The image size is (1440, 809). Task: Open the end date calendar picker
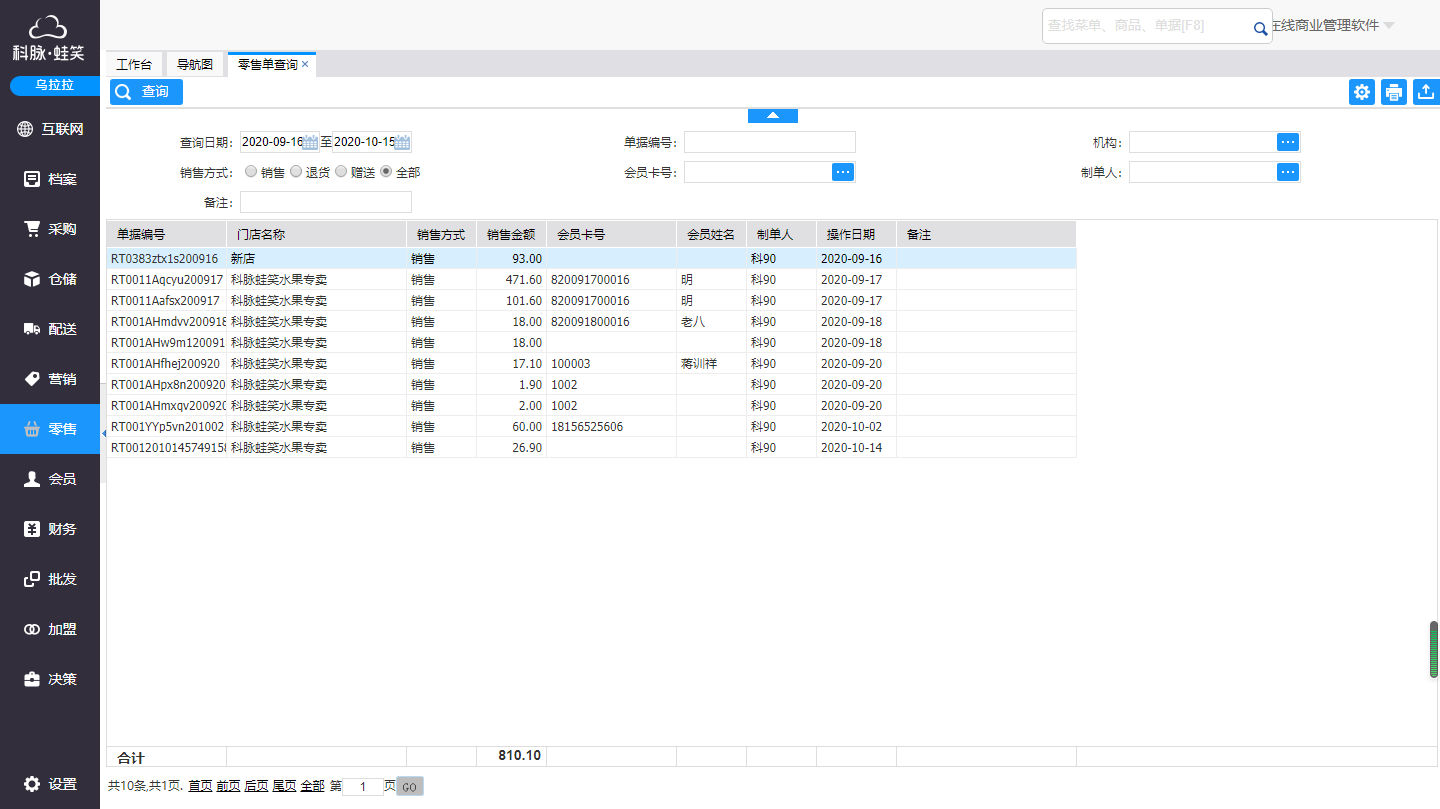(403, 142)
